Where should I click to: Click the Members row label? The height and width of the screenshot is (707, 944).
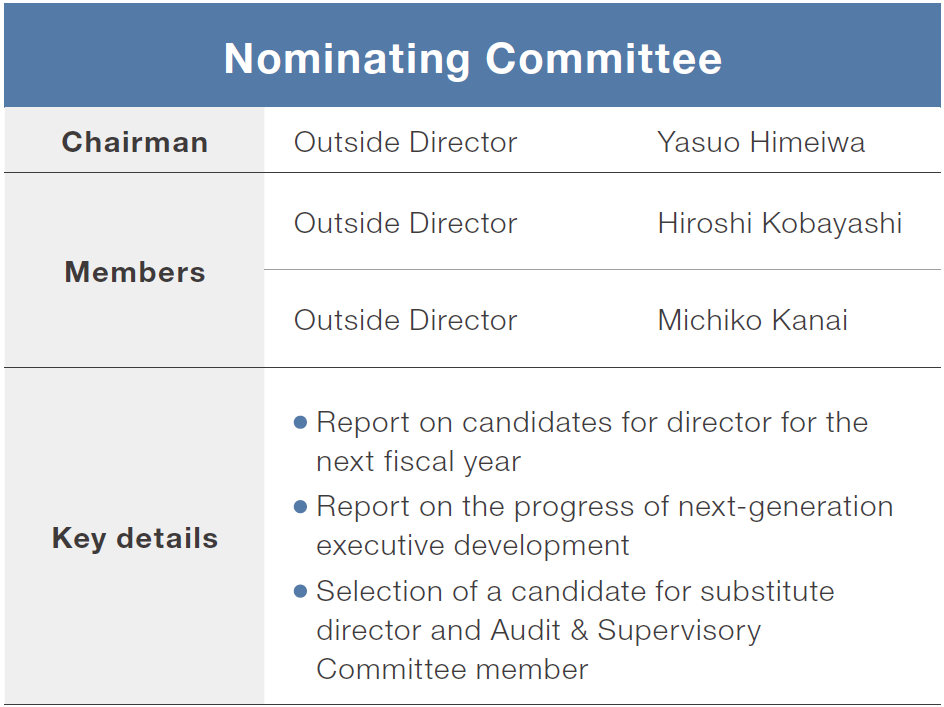point(135,272)
